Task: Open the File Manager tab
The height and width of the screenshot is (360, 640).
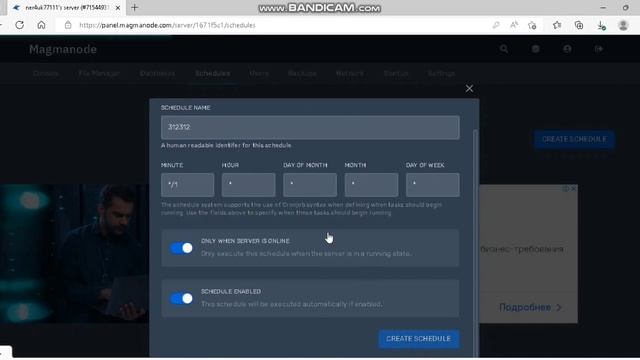Action: [x=99, y=74]
